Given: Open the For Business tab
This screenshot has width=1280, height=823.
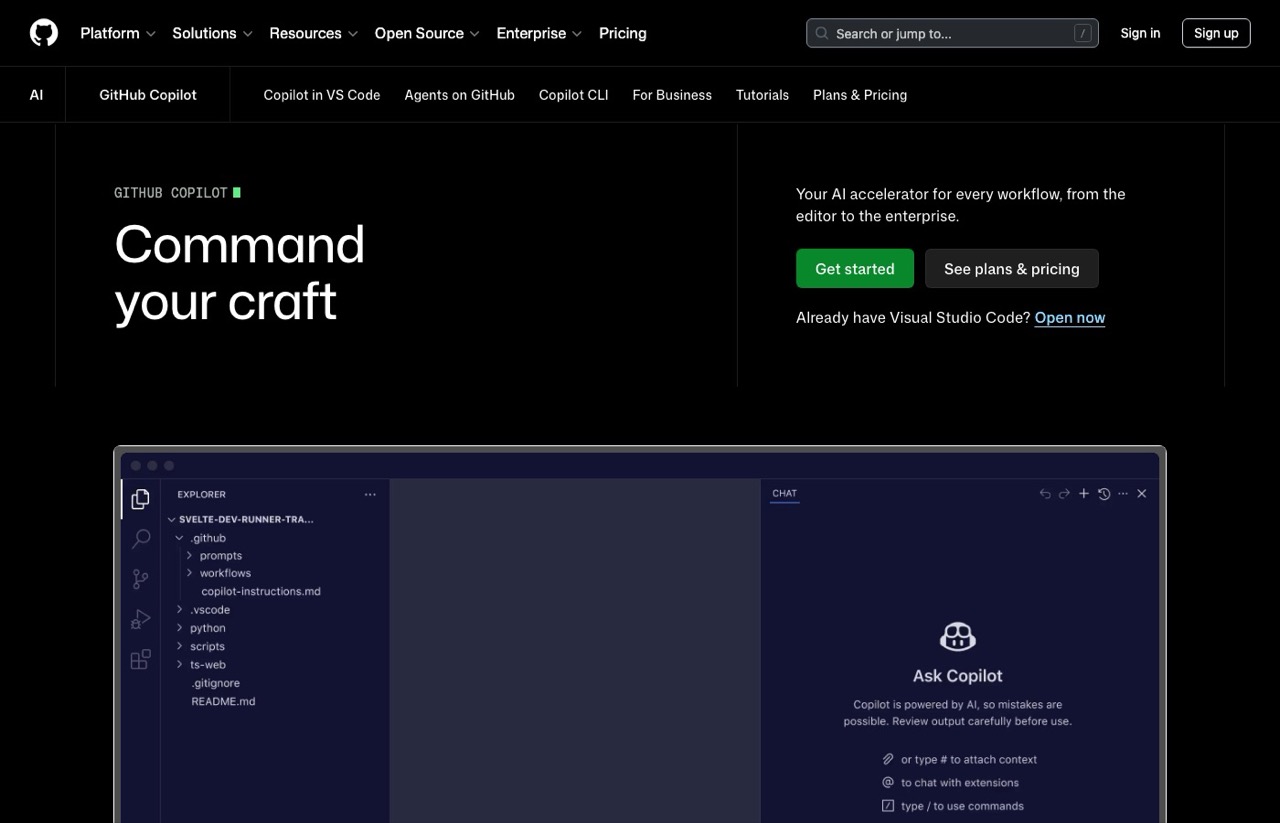Looking at the screenshot, I should point(672,95).
